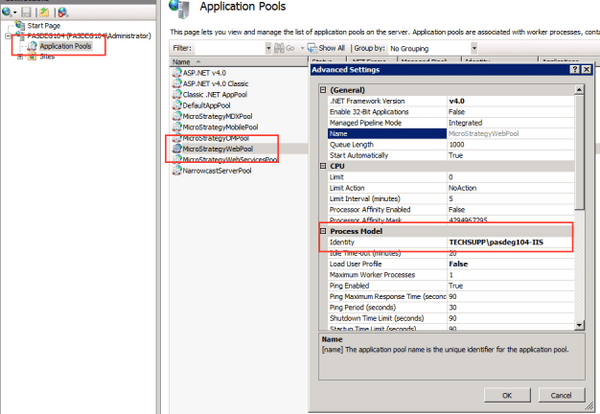The height and width of the screenshot is (414, 600).
Task: Select the Ping Enabled property
Action: pyautogui.click(x=451, y=286)
